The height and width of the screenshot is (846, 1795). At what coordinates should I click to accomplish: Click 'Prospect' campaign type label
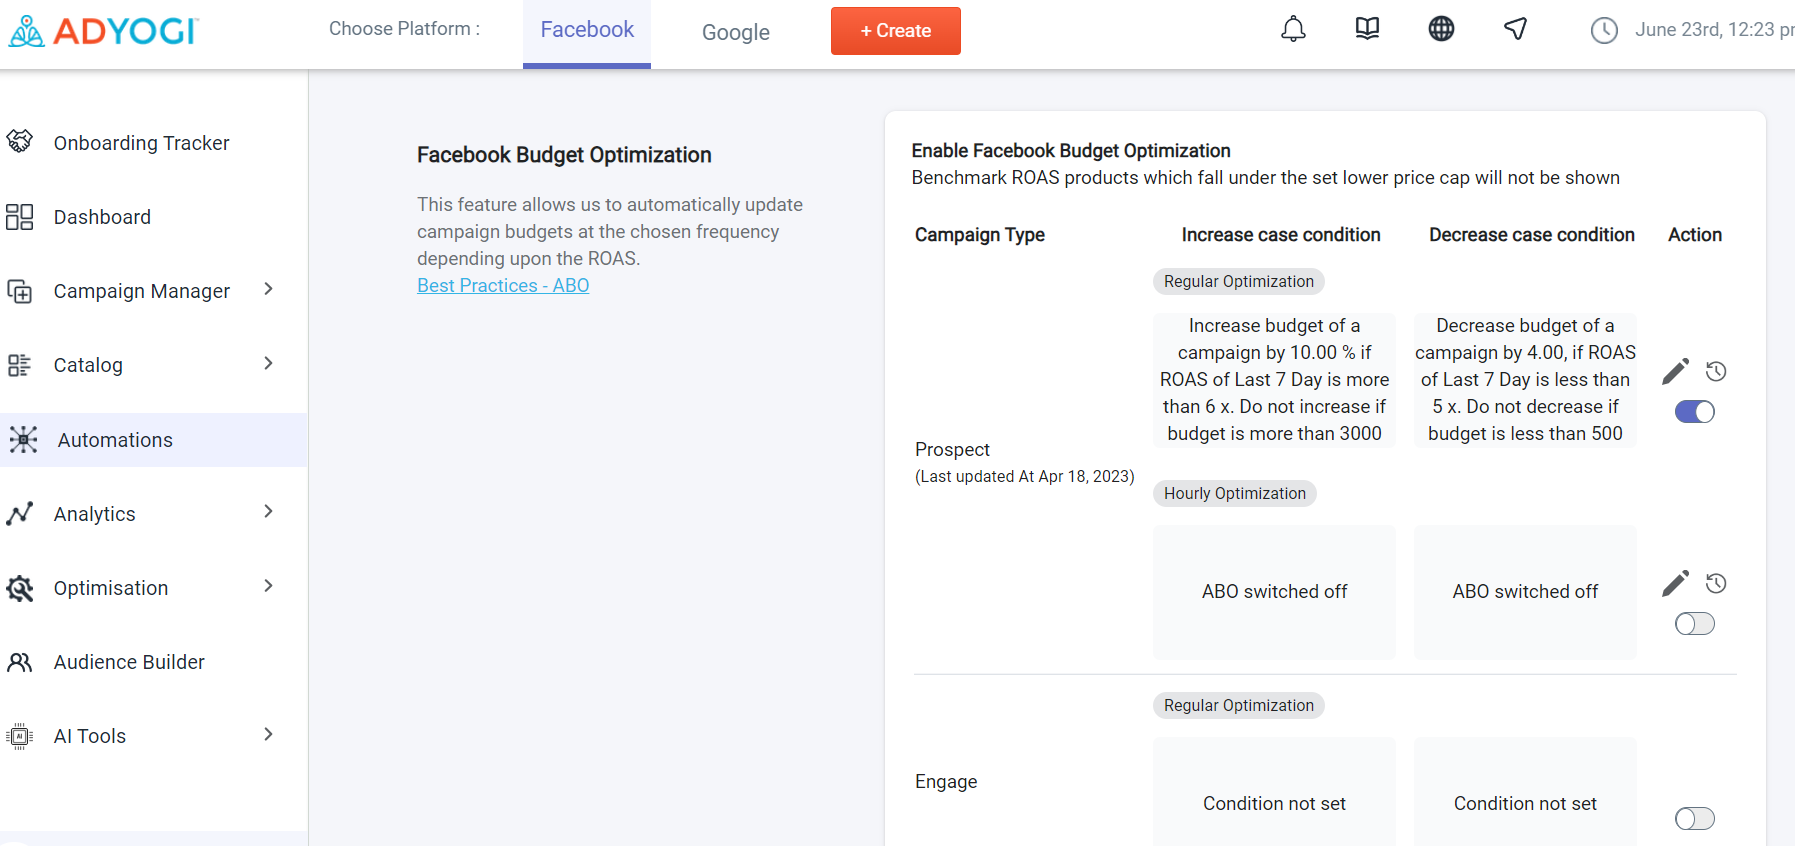(x=952, y=450)
